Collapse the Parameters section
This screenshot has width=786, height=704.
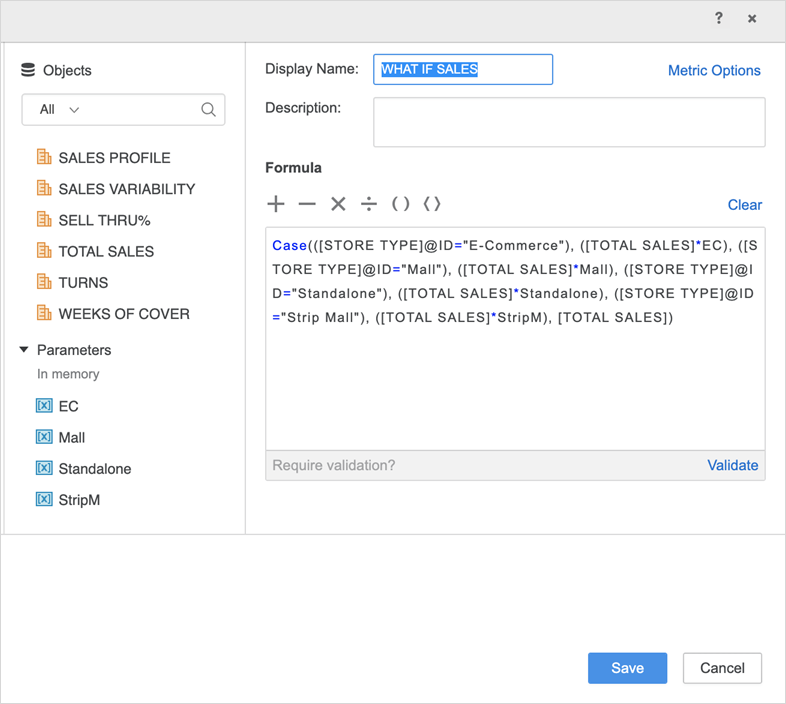(24, 350)
